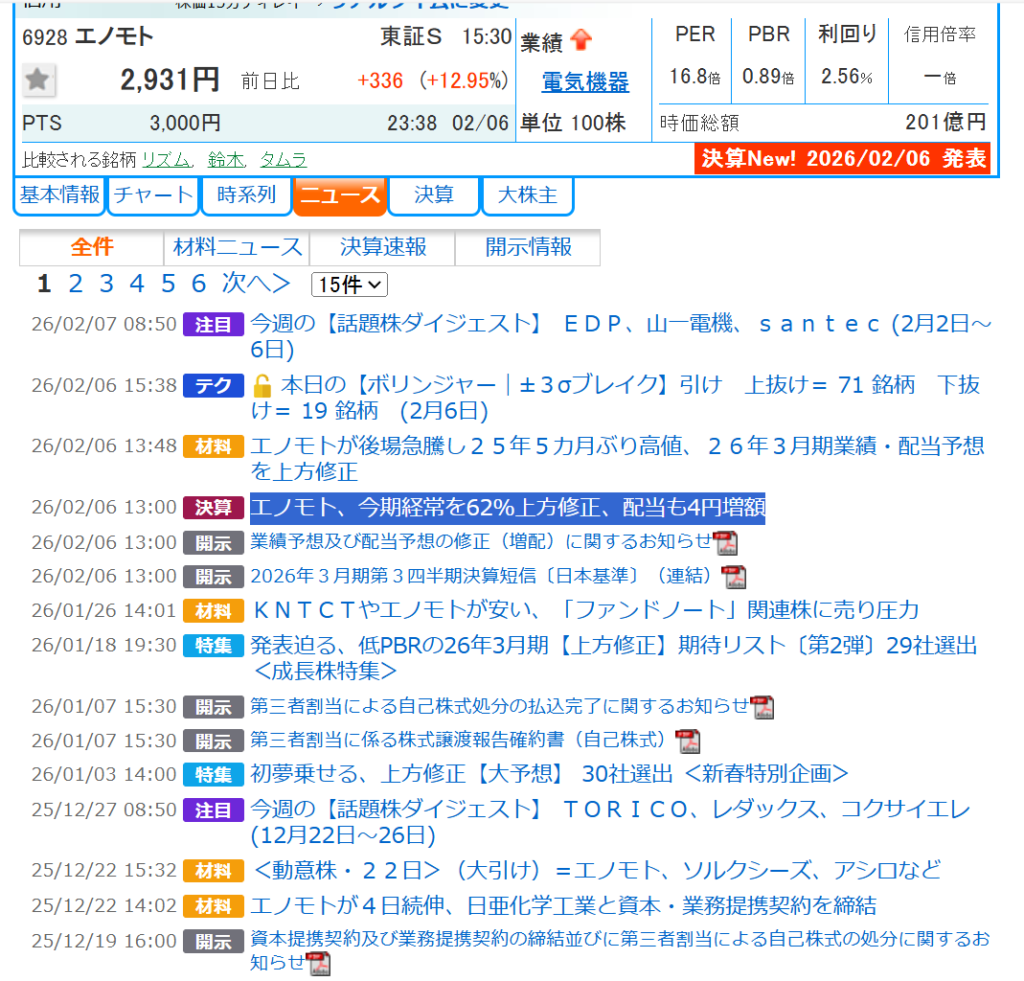
Task: Select the 開示情報 filter tab
Action: 528,247
